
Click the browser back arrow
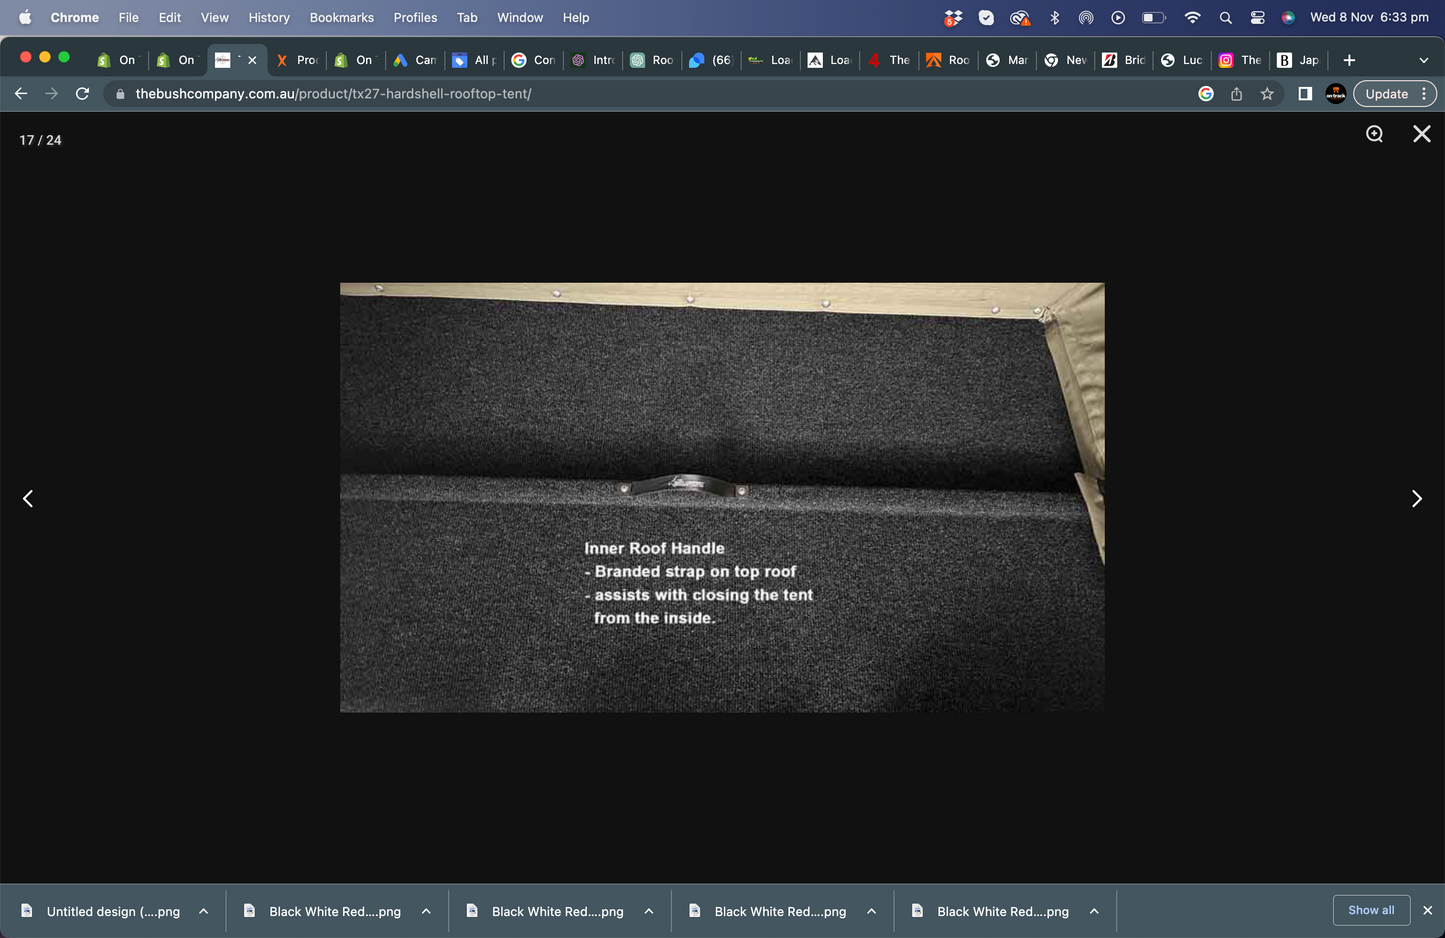pos(21,94)
